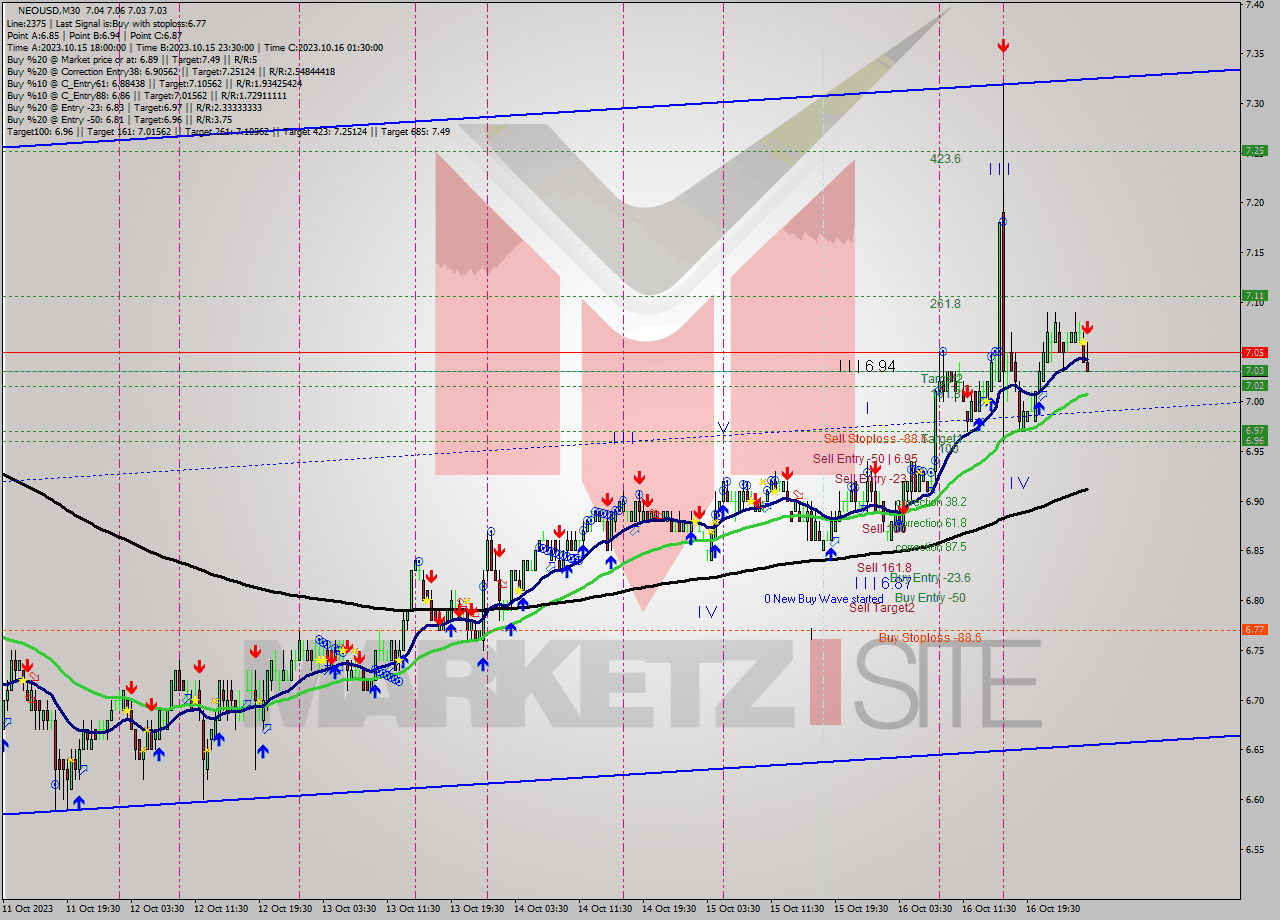Image resolution: width=1280 pixels, height=920 pixels.
Task: Click the 'I I I 6.87' wave label
Action: tap(883, 583)
